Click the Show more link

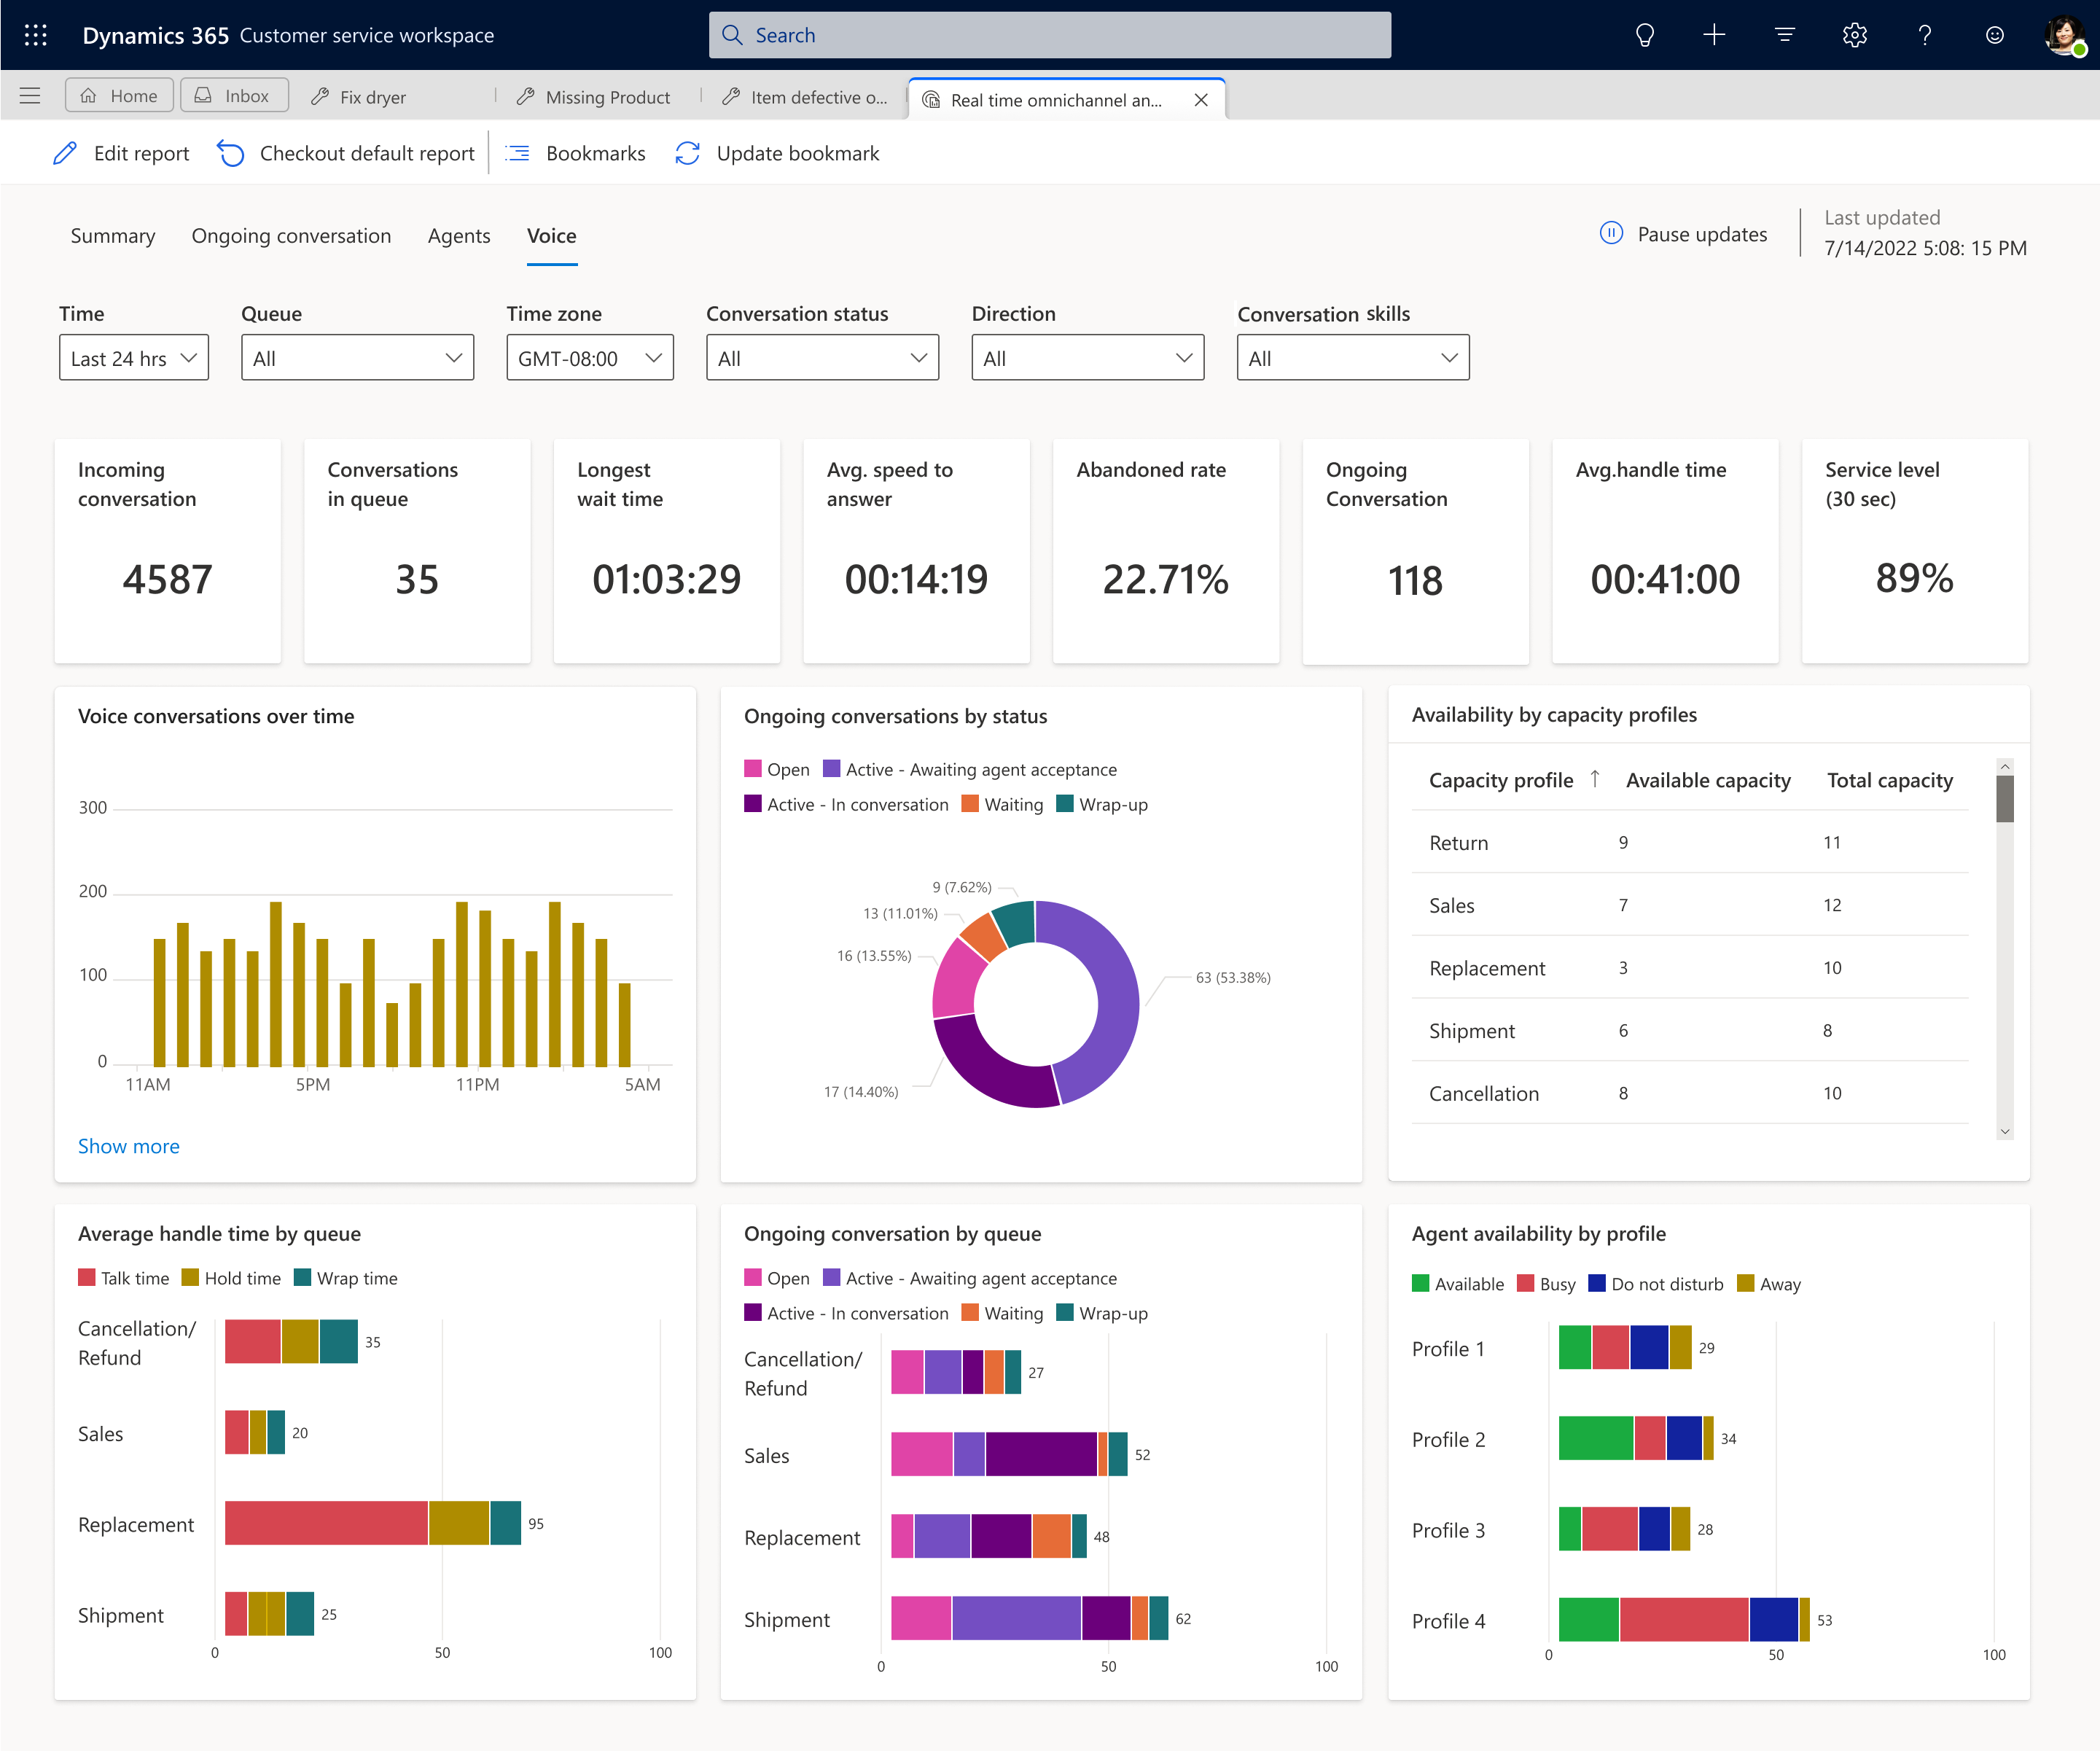coord(128,1146)
